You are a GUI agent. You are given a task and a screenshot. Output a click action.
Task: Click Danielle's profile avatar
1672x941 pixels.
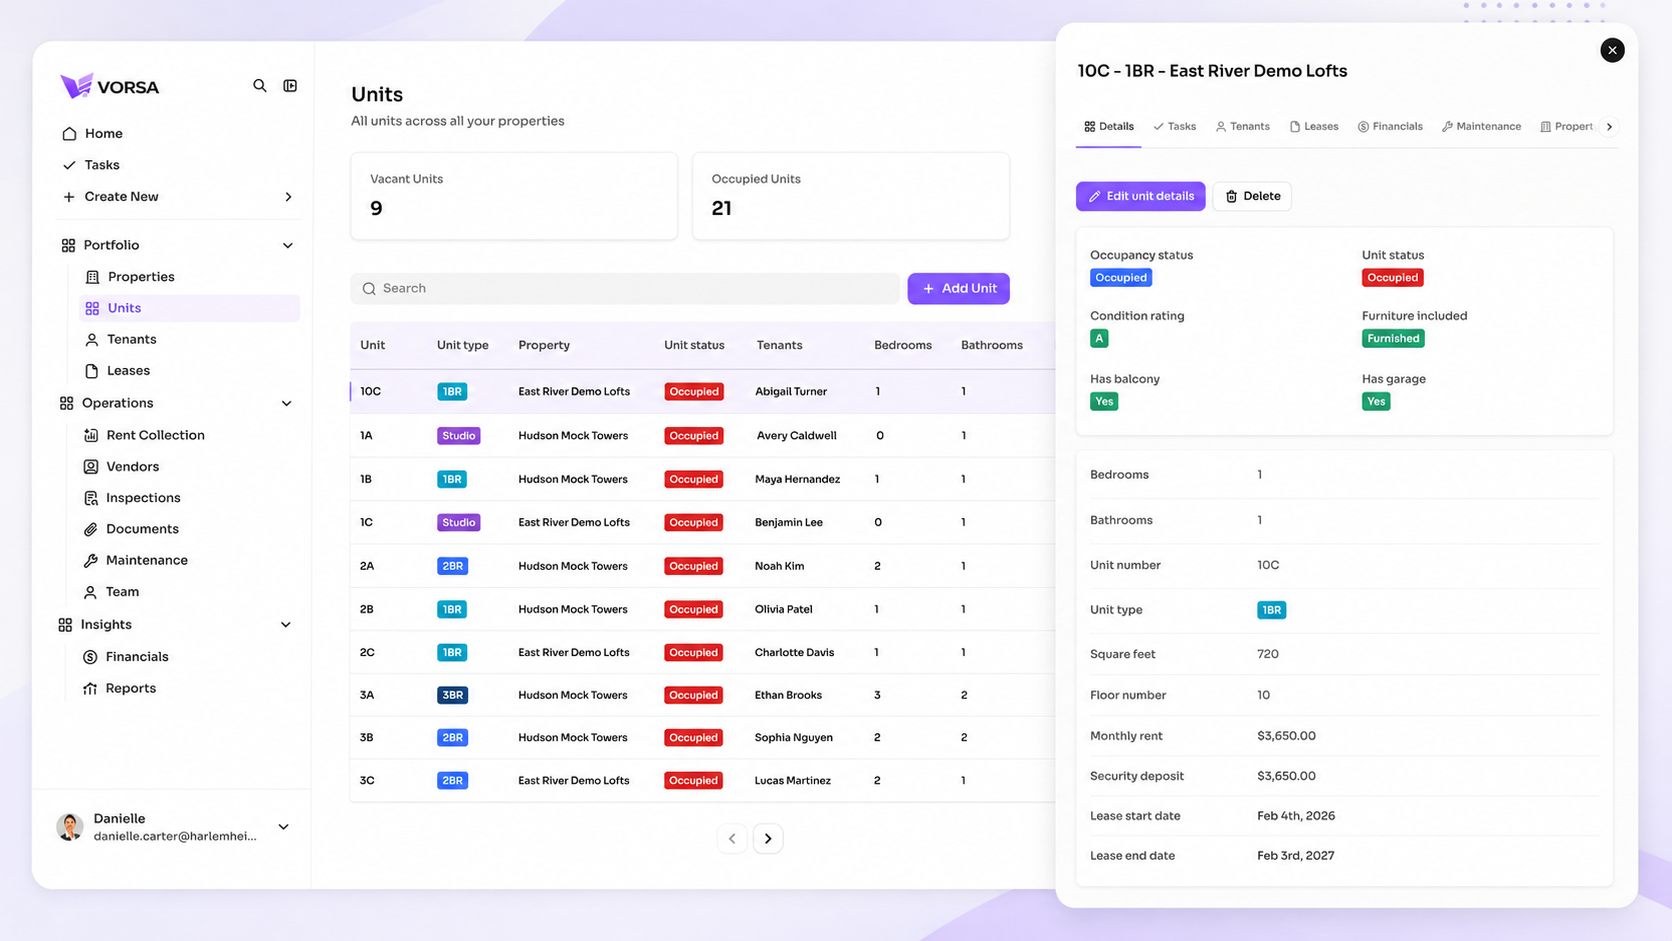click(70, 827)
